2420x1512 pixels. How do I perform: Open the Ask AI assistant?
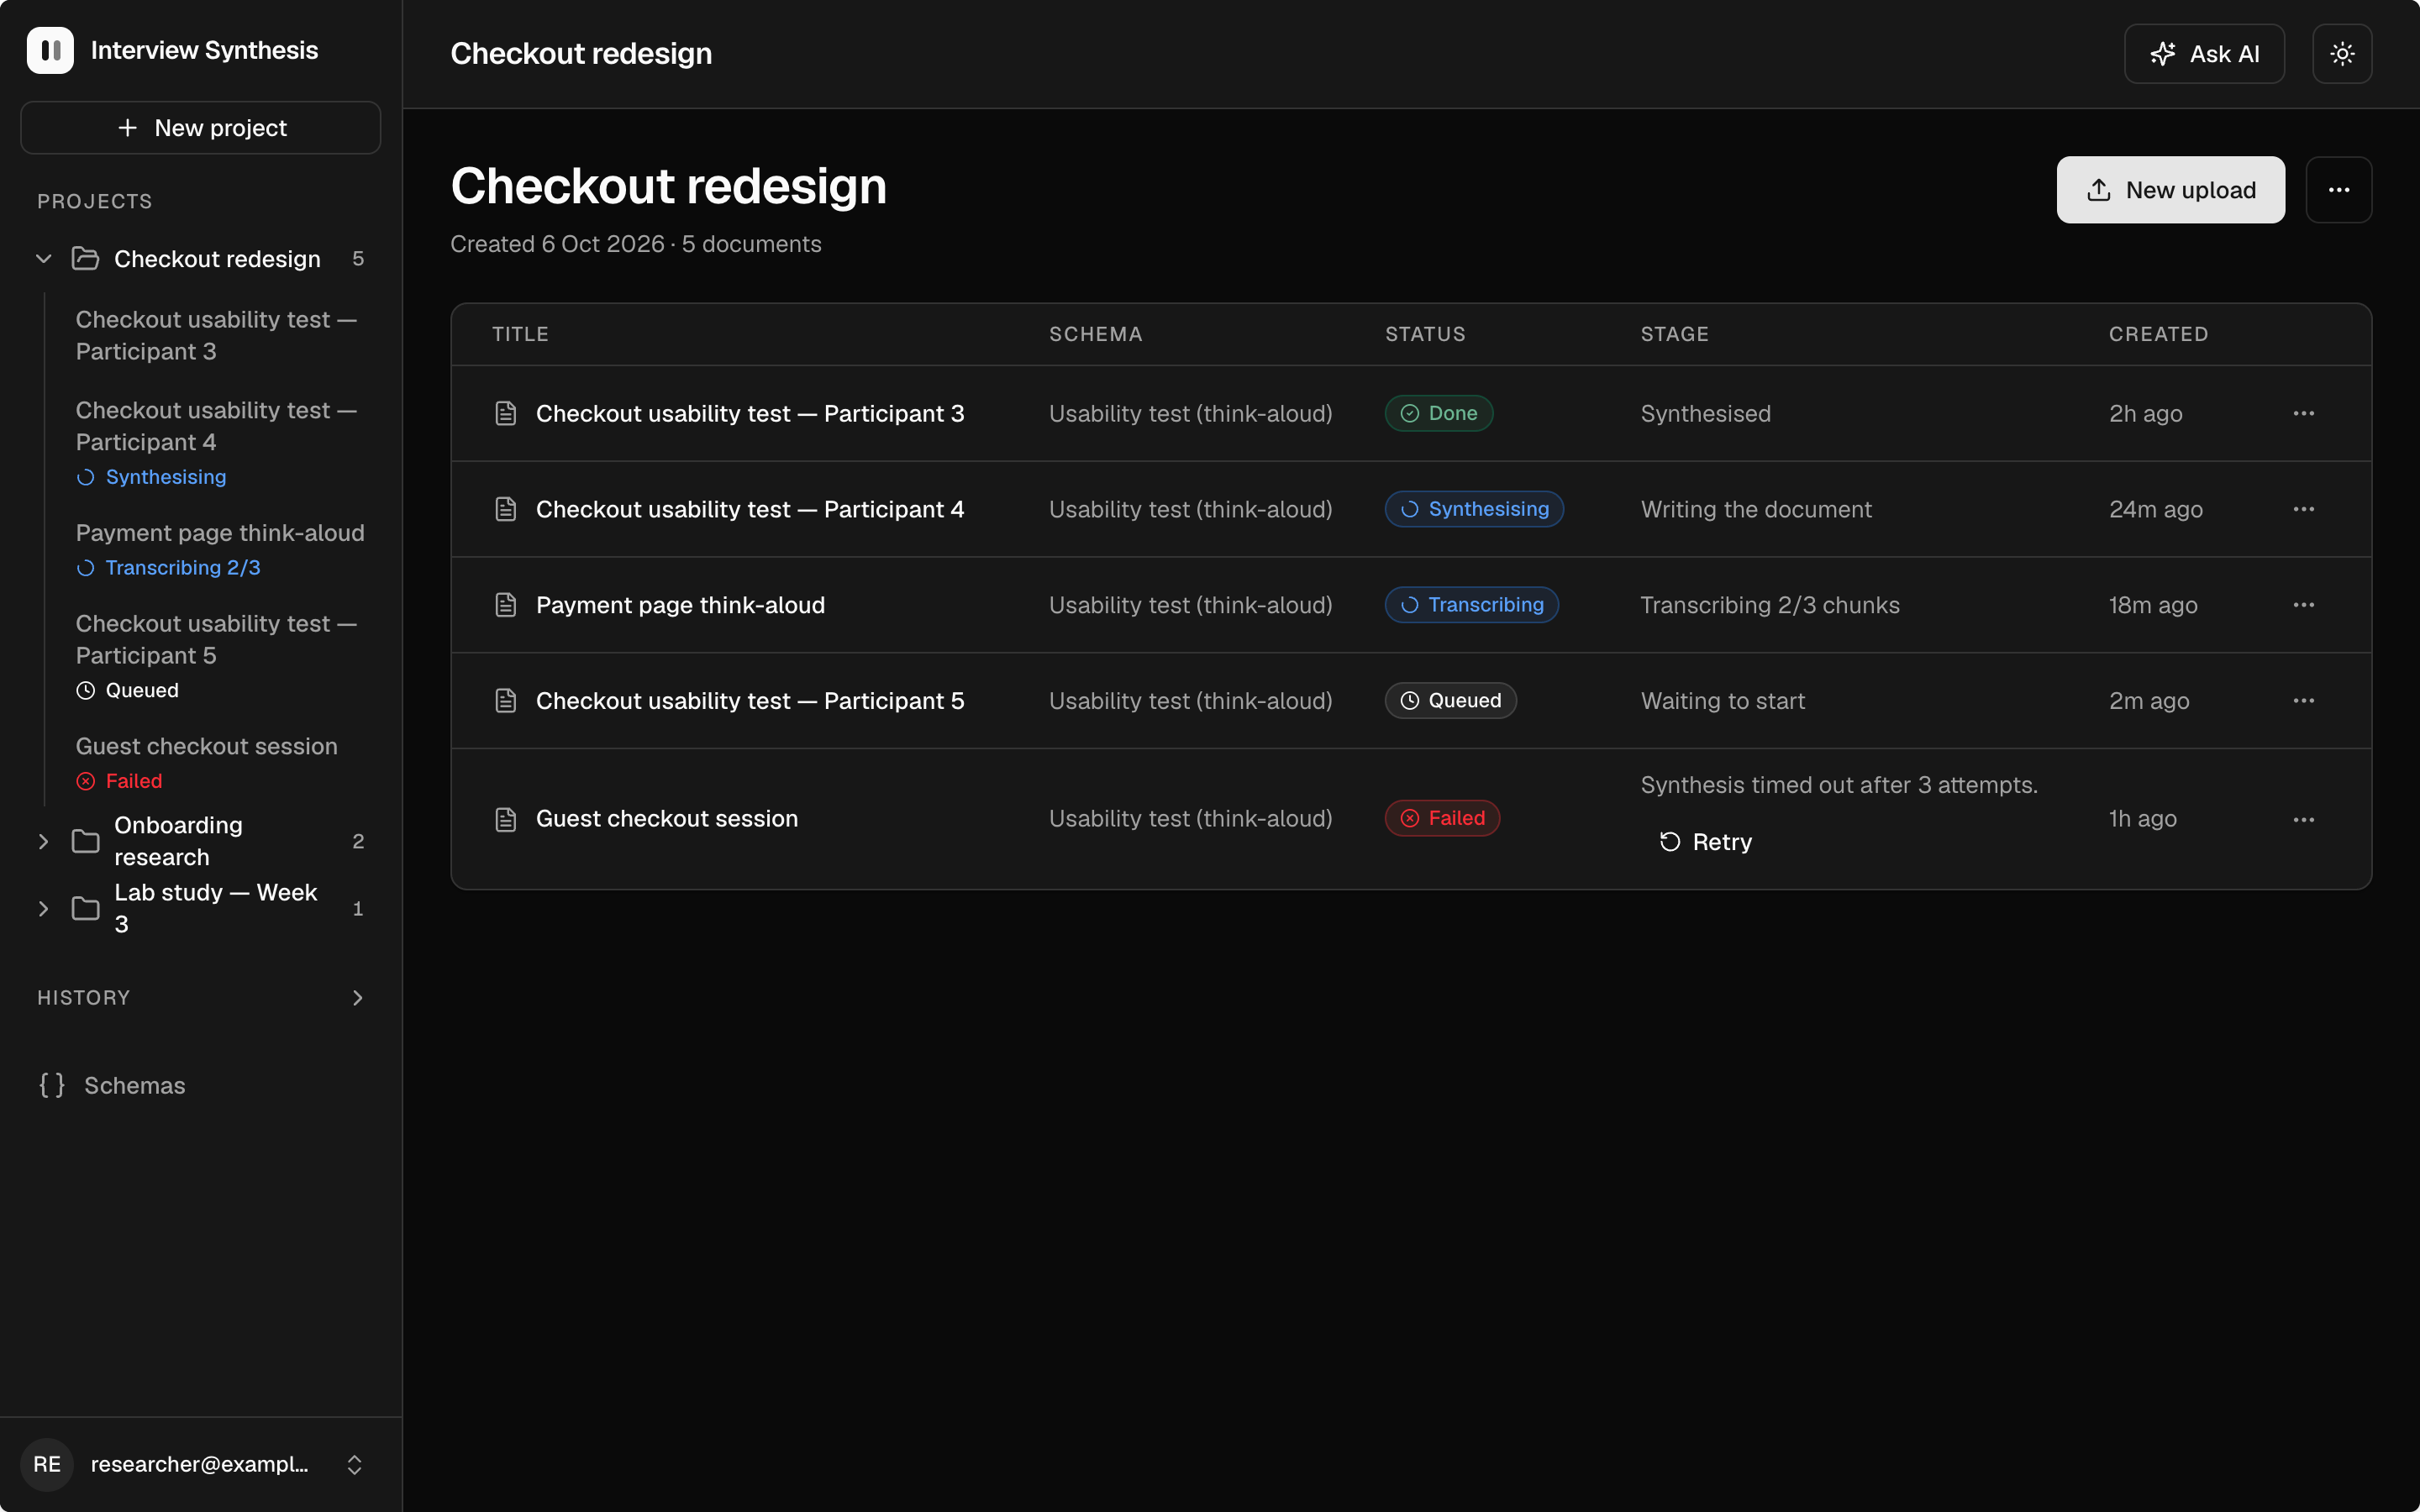coord(2204,54)
